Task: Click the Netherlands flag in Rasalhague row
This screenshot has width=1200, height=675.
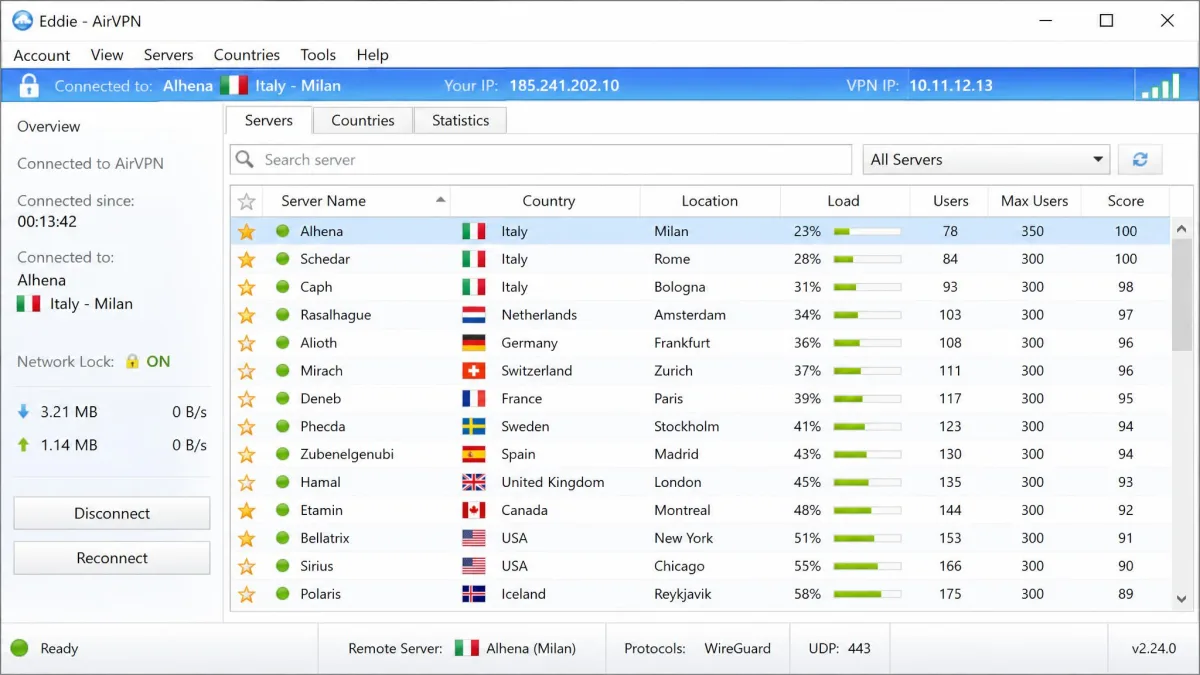Action: [x=474, y=315]
